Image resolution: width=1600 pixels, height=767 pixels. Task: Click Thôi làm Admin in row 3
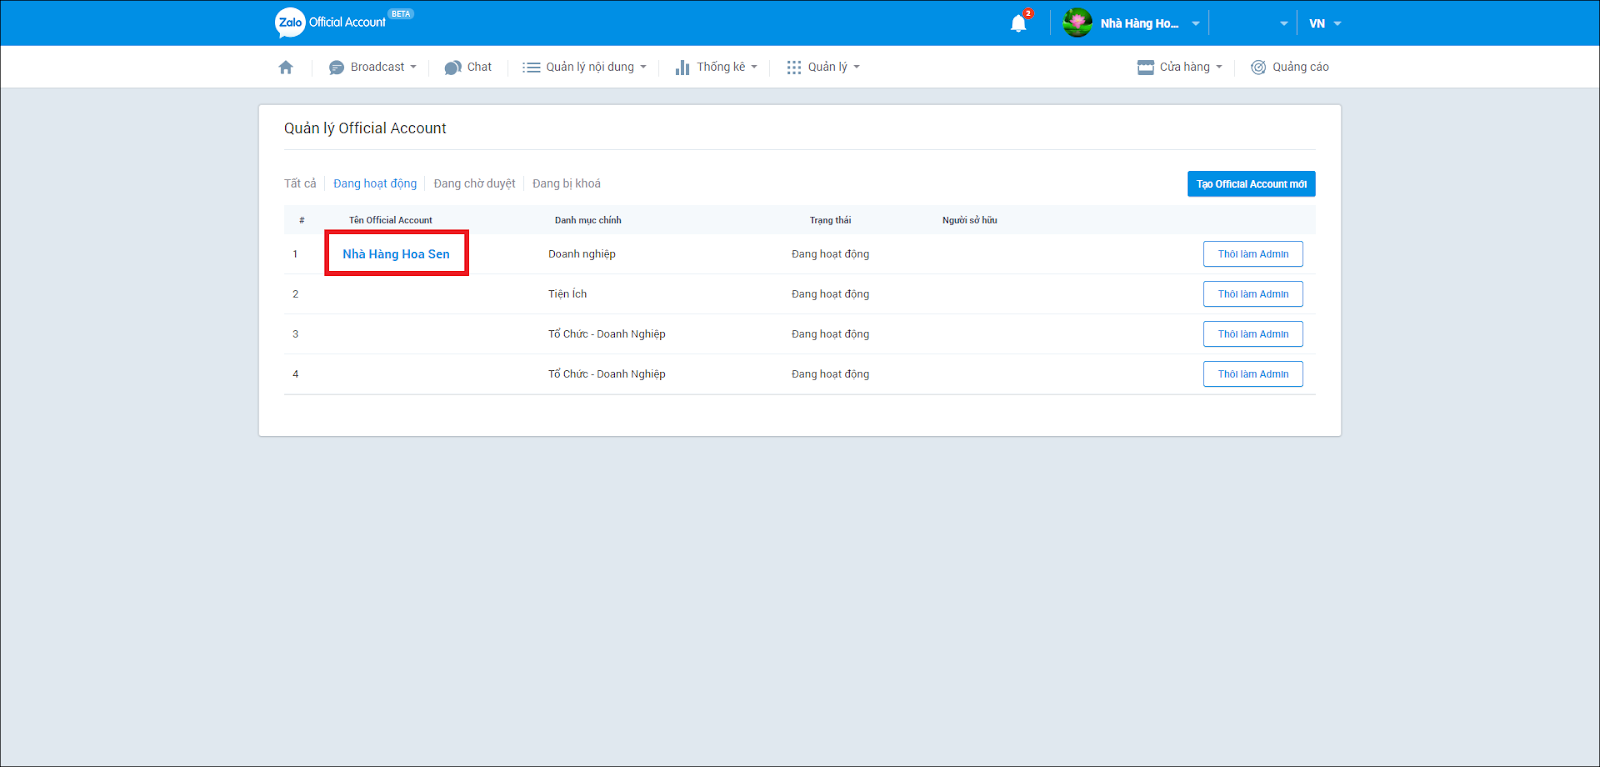1253,334
